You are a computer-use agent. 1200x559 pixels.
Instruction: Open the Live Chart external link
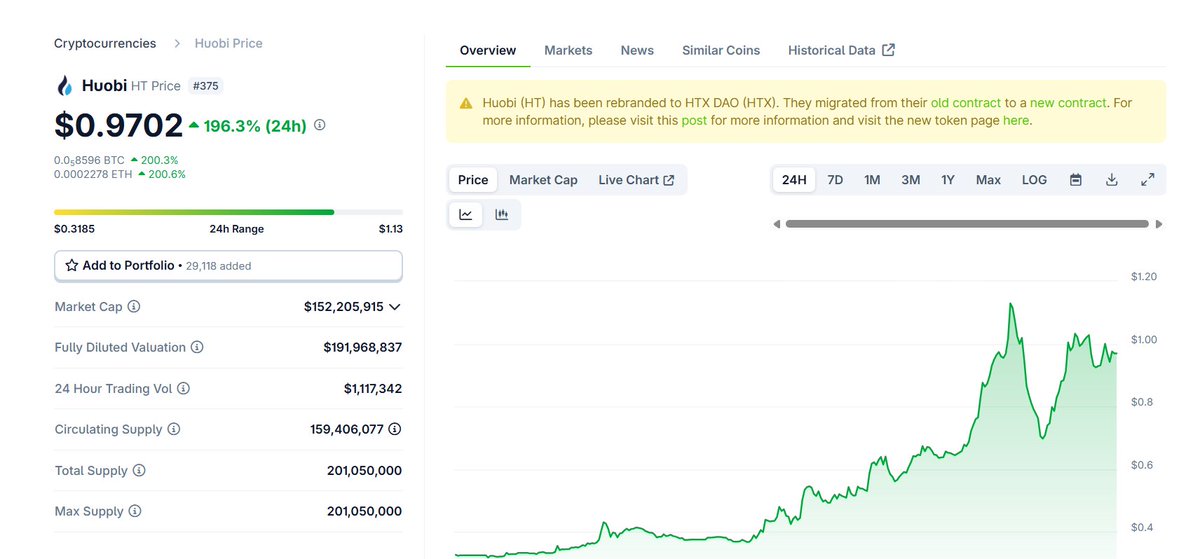[636, 180]
